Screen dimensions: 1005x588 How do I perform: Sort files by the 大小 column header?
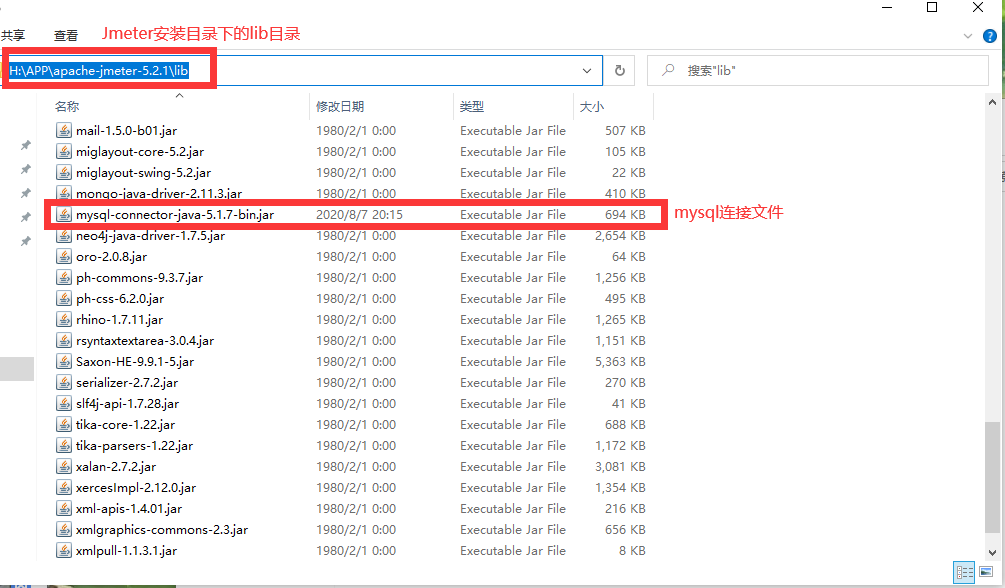tap(591, 106)
